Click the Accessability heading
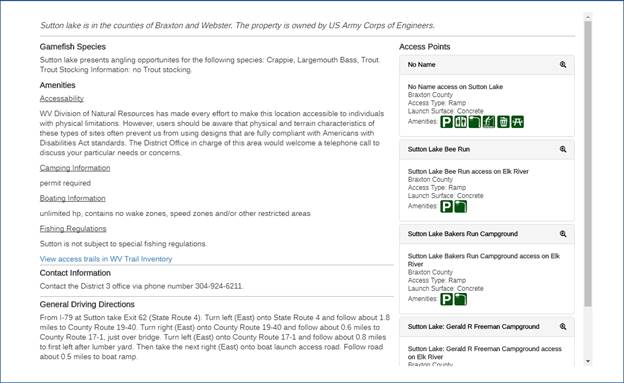 62,99
